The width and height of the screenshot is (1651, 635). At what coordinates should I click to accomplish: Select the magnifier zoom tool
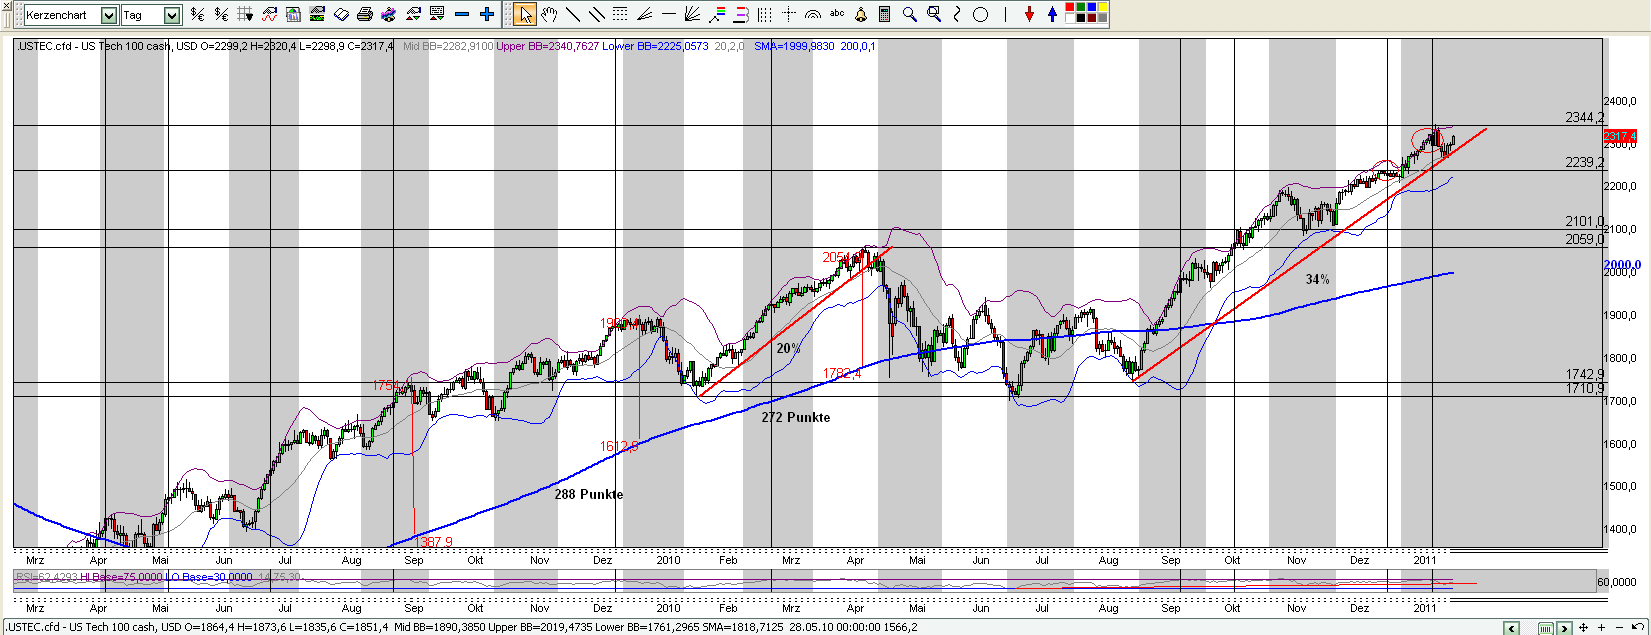910,14
